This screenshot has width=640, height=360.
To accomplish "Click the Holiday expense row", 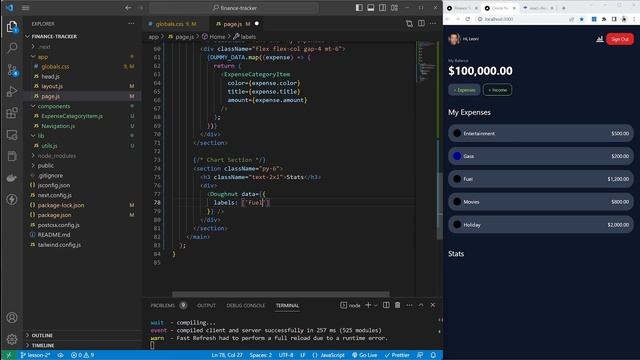I will pos(541,225).
